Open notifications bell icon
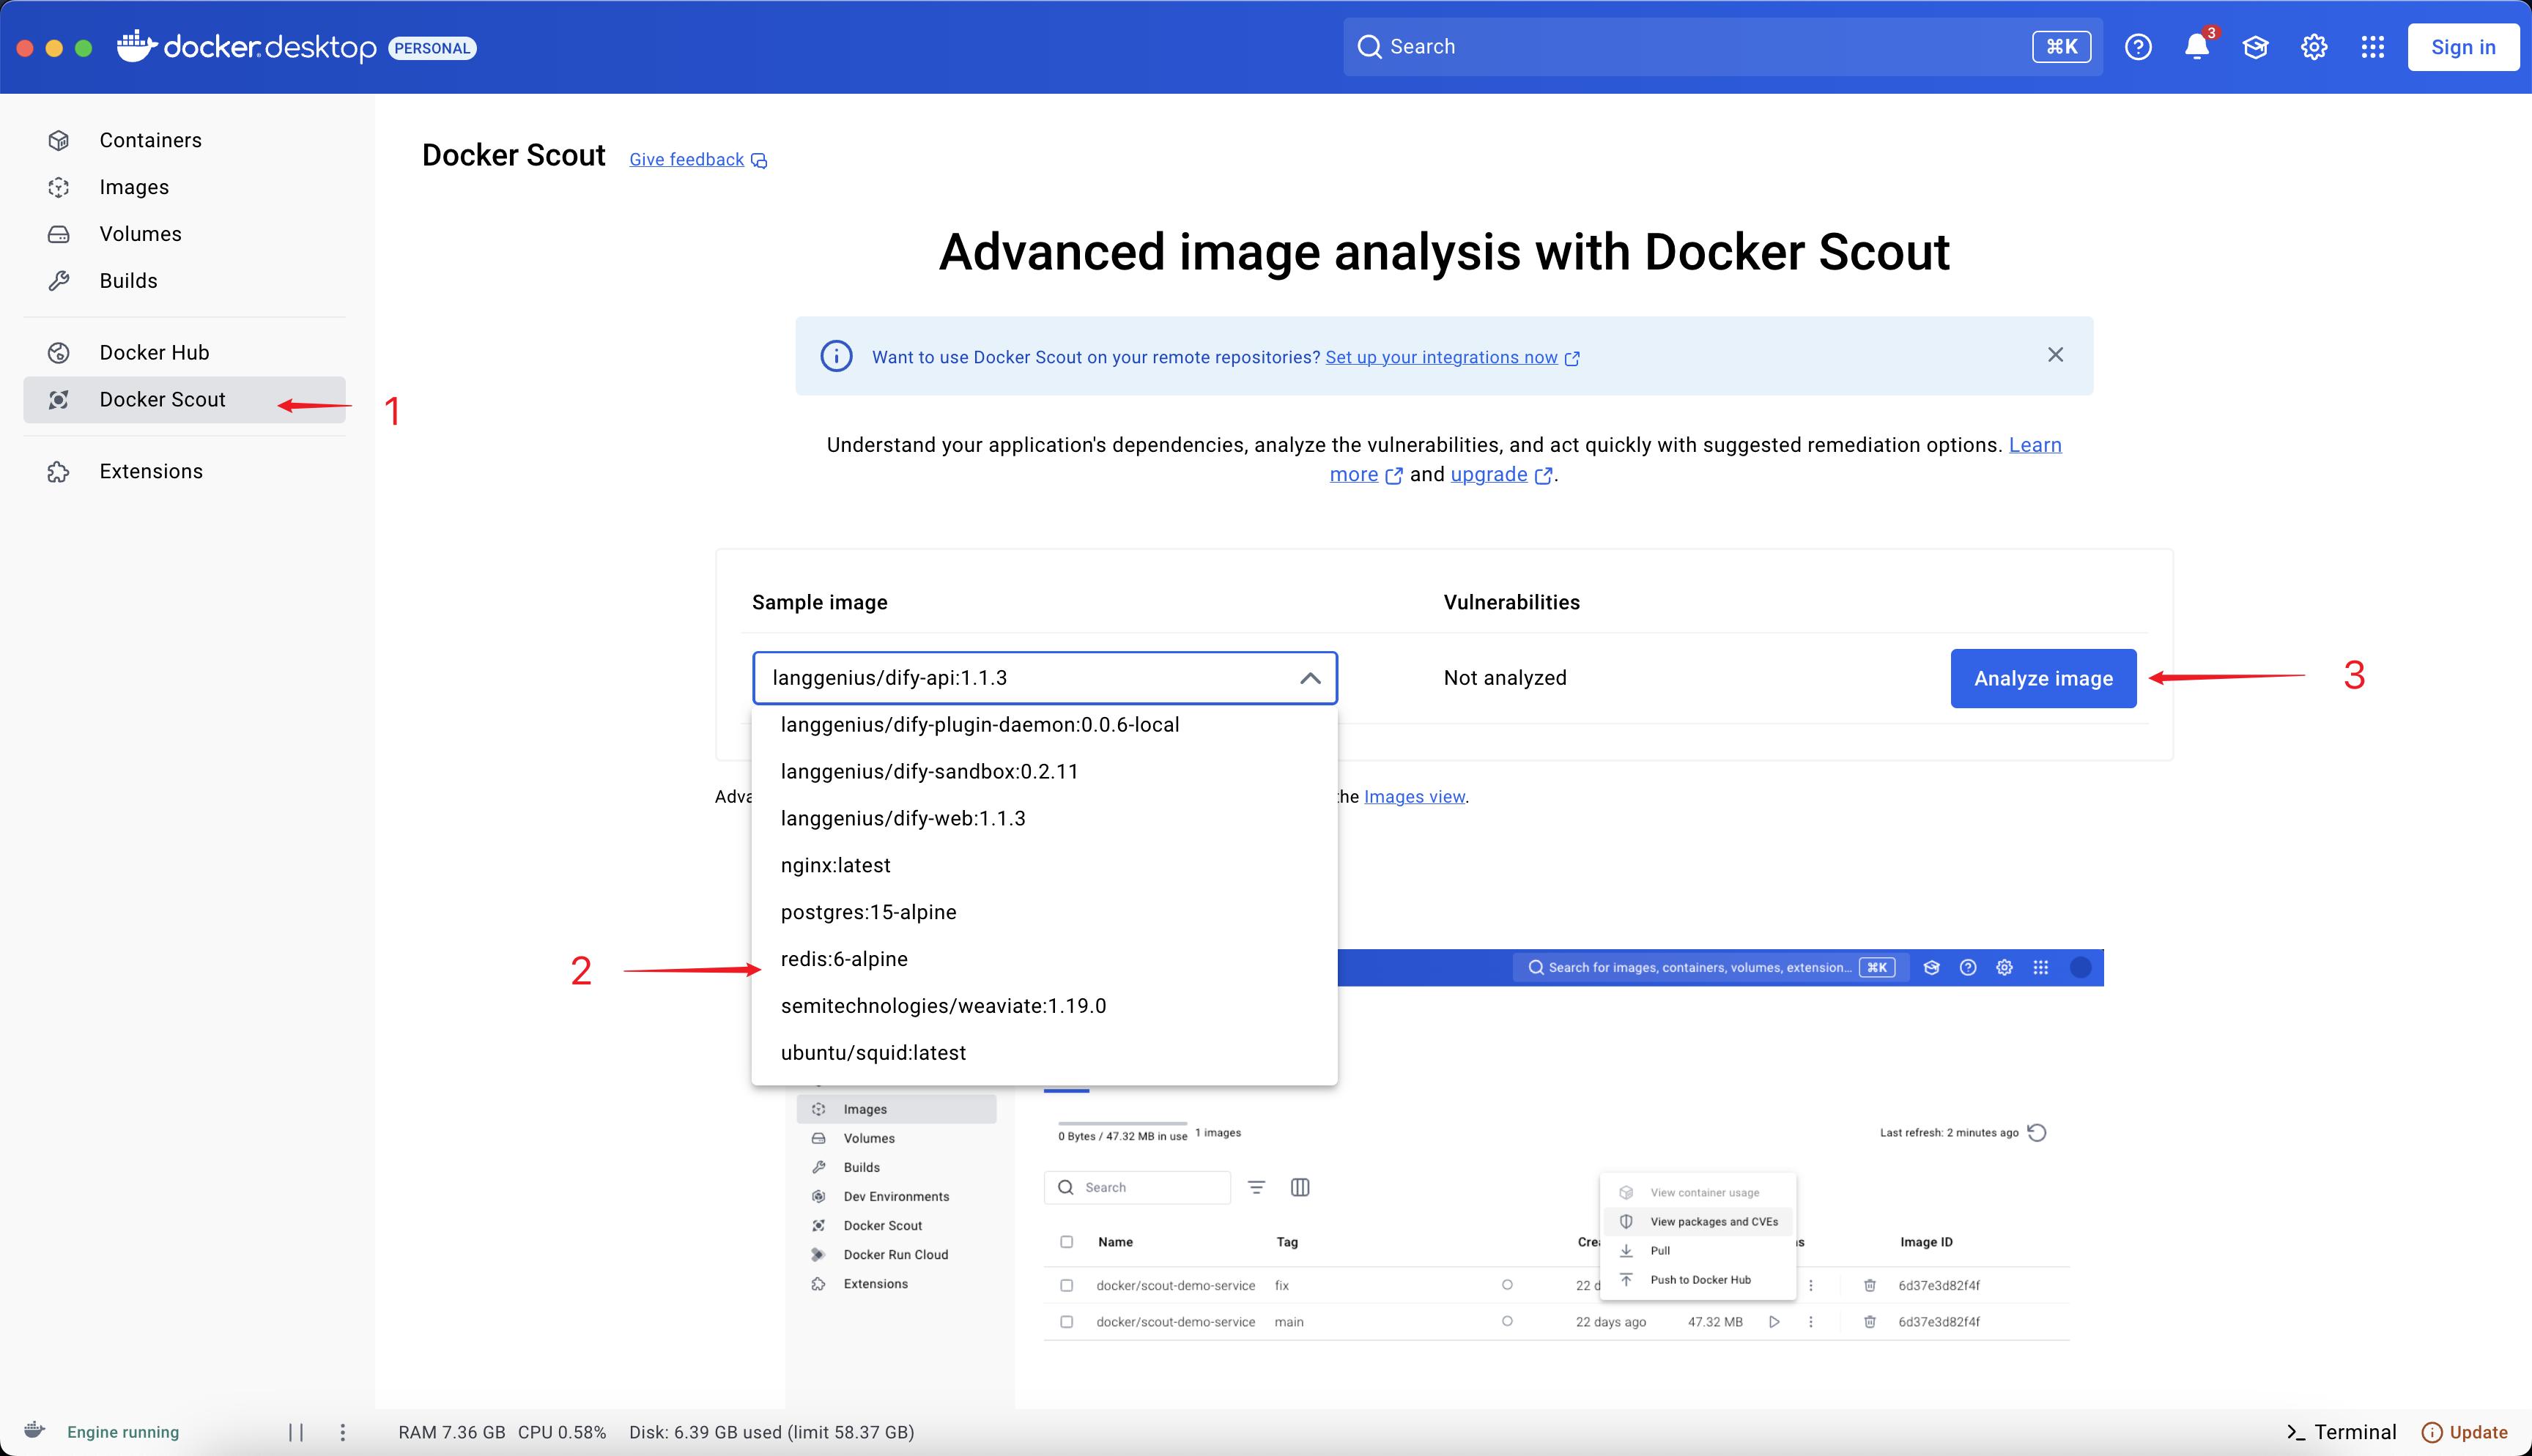Screen dimensions: 2532x1456 [2197, 47]
